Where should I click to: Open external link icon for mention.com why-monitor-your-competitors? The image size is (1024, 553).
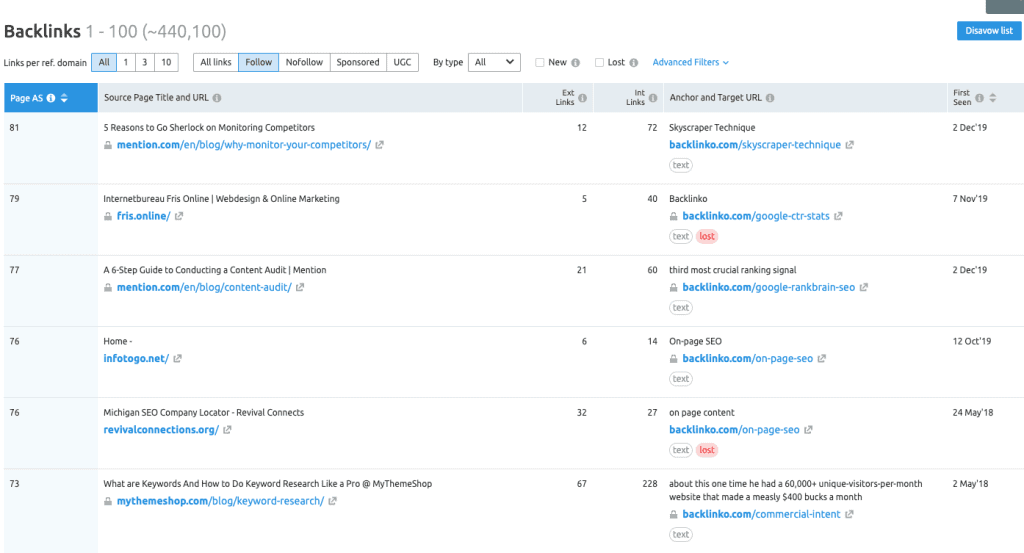pos(379,145)
